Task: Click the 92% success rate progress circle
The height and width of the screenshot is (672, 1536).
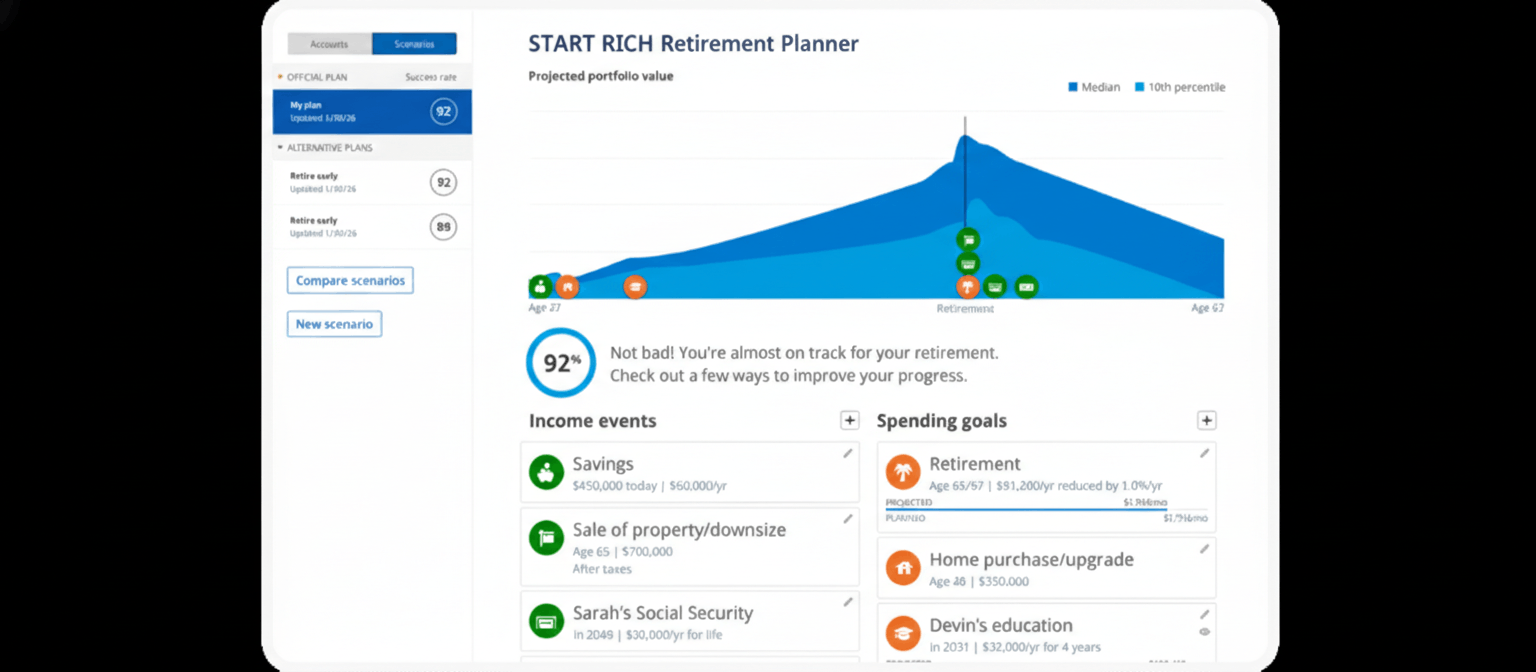Action: (561, 363)
